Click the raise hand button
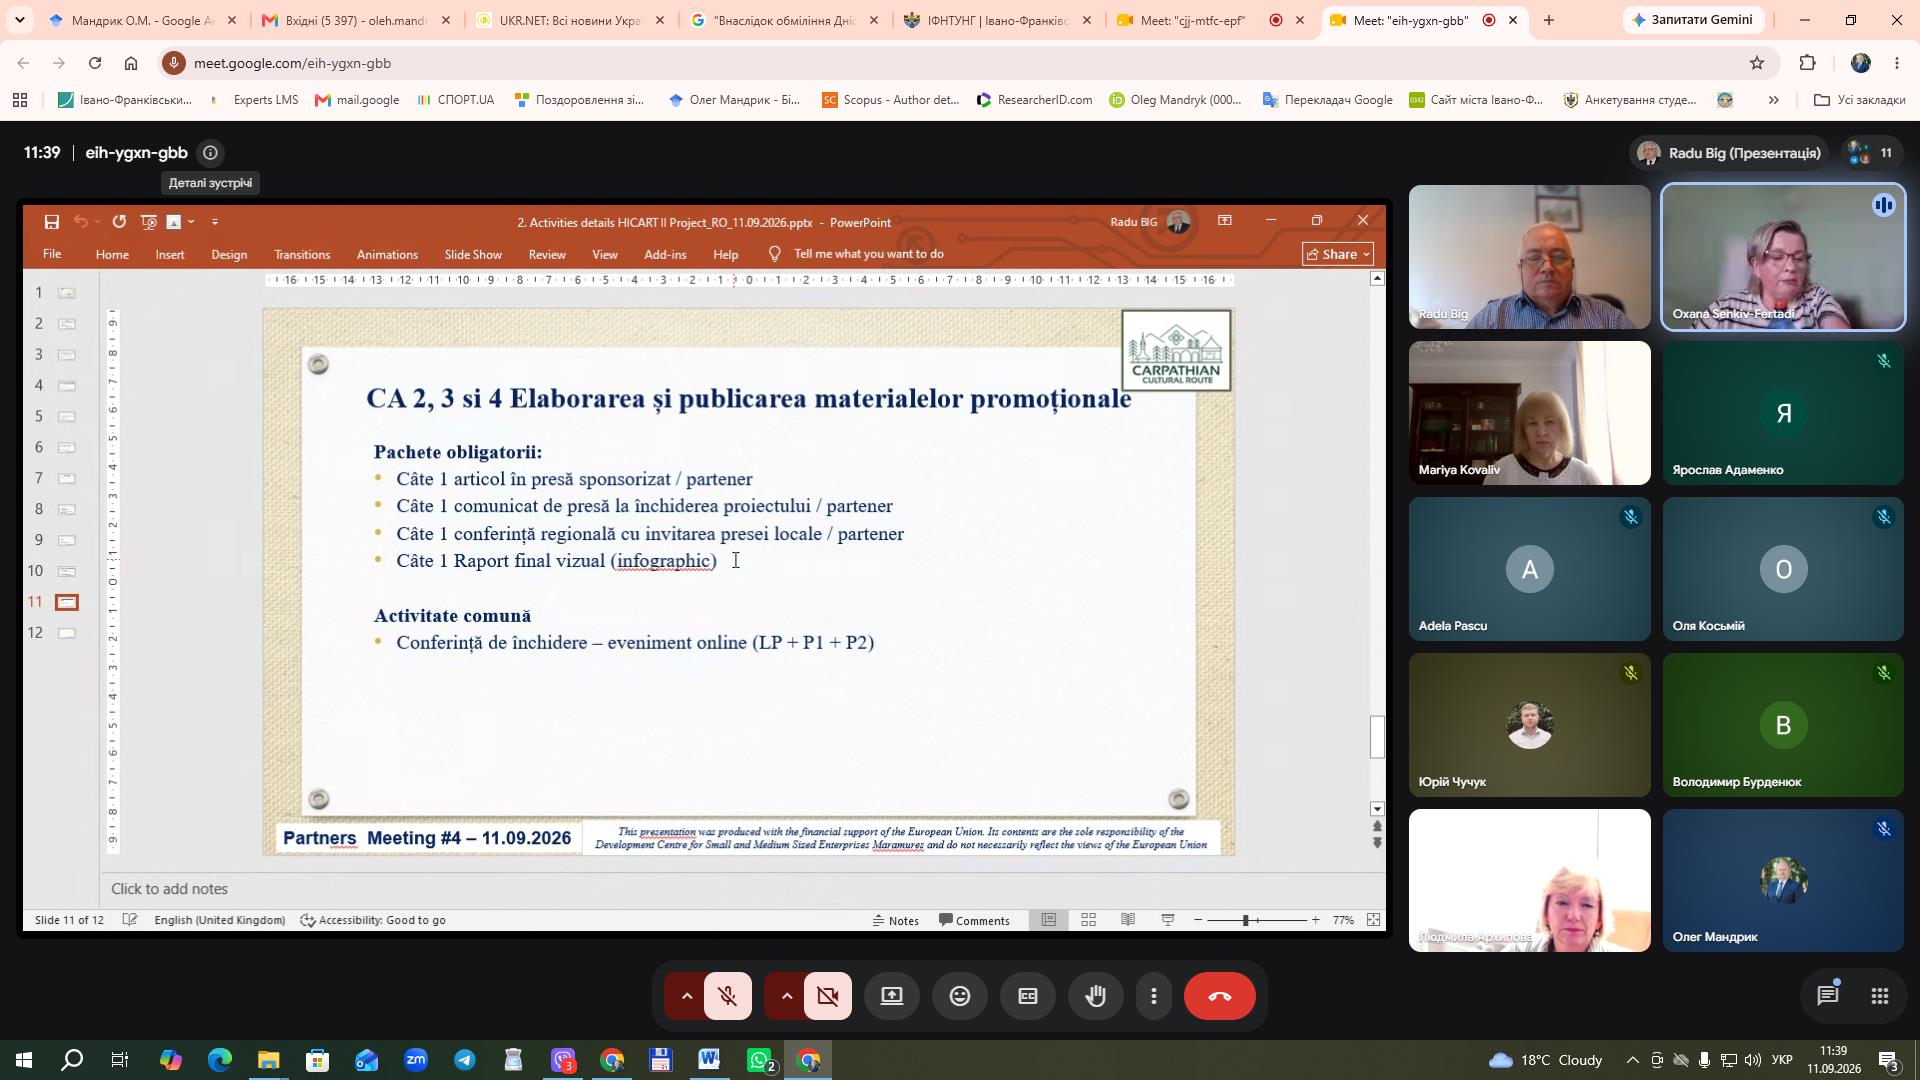The height and width of the screenshot is (1080, 1920). coord(1095,996)
